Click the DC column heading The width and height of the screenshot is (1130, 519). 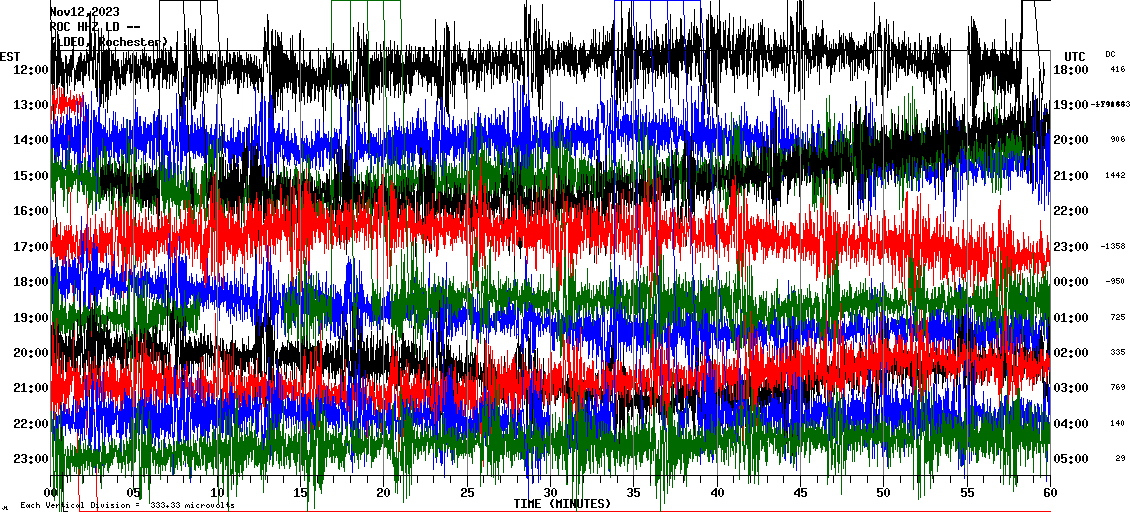1110,54
